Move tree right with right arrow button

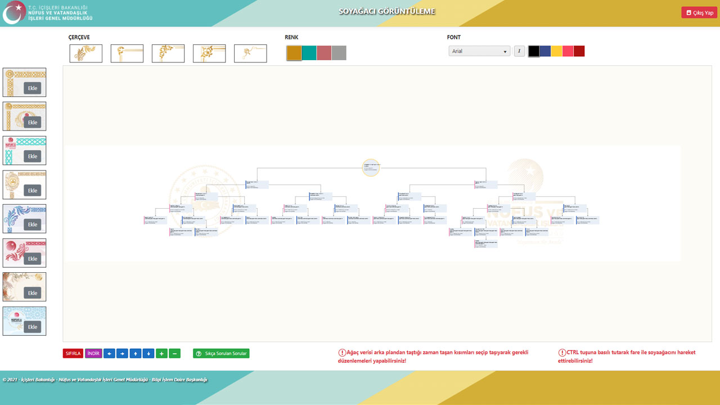pyautogui.click(x=122, y=353)
